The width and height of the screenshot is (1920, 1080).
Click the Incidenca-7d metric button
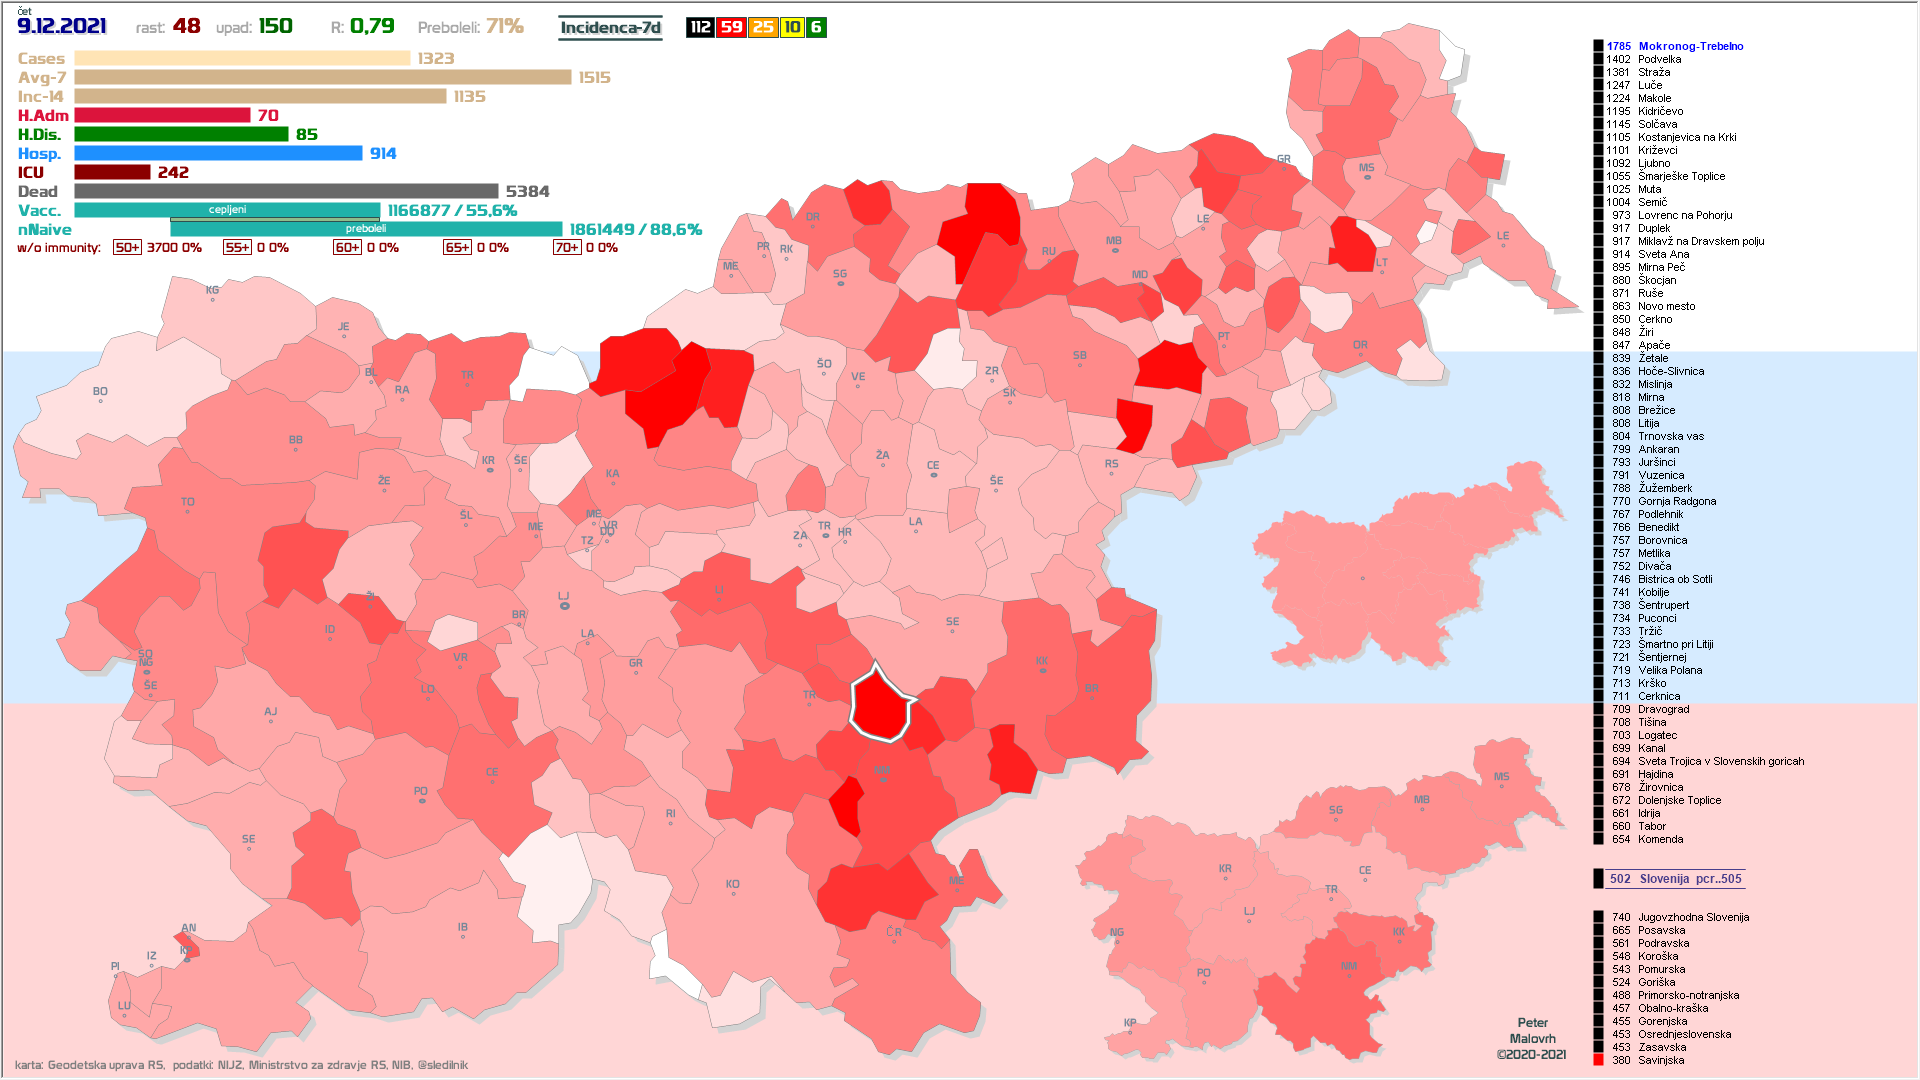click(x=610, y=27)
